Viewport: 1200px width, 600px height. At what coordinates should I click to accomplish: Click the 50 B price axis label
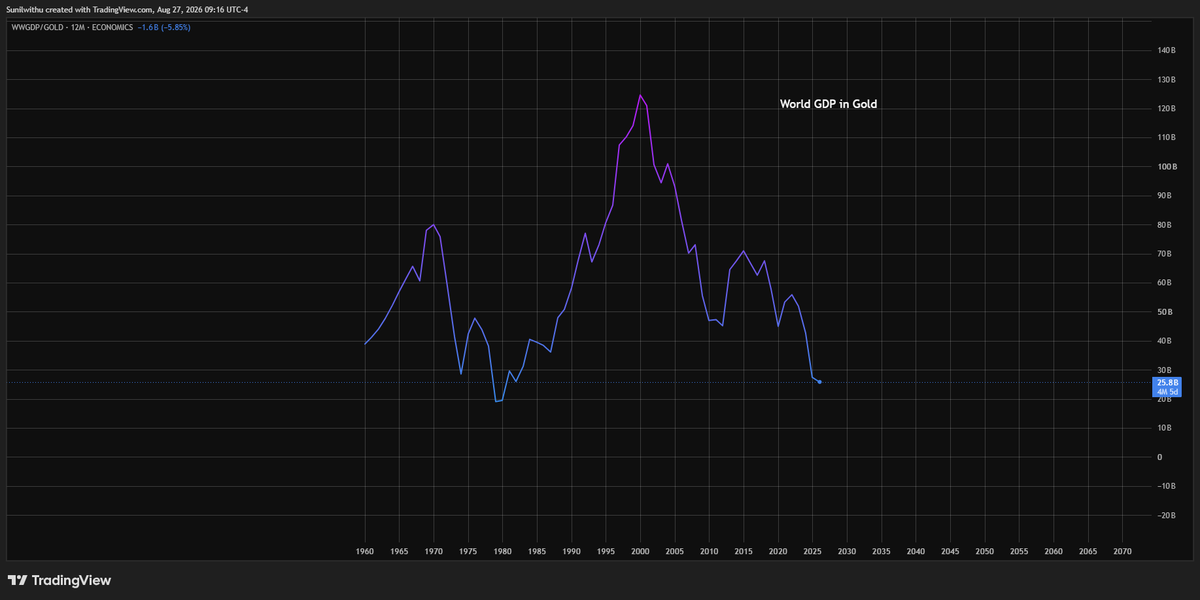pyautogui.click(x=1166, y=312)
